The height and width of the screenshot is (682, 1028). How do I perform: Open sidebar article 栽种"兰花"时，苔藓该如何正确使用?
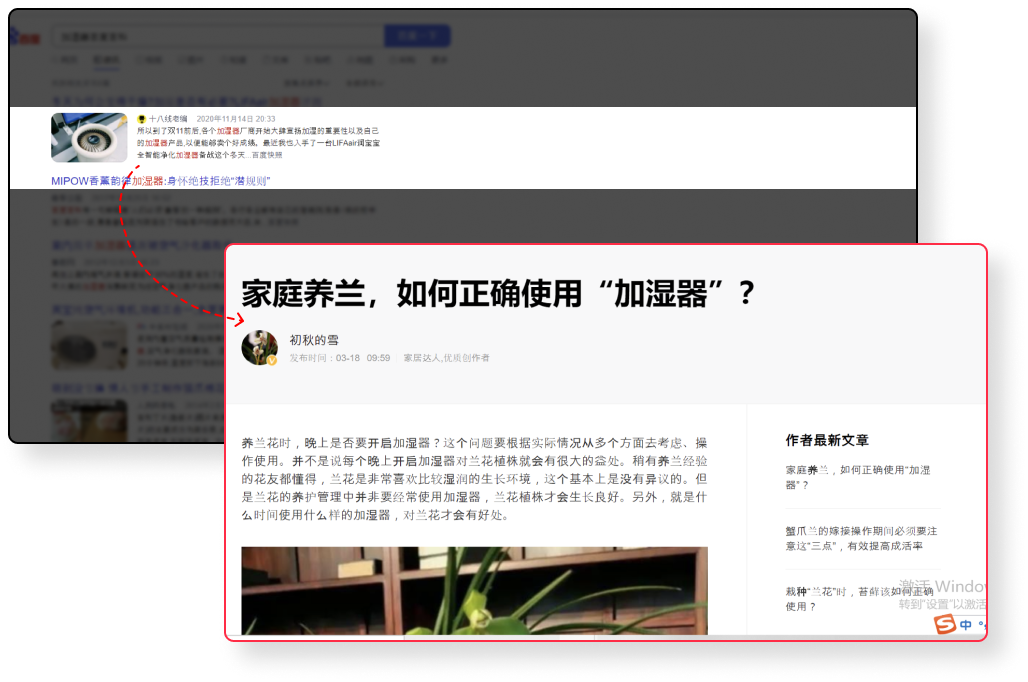(x=859, y=599)
